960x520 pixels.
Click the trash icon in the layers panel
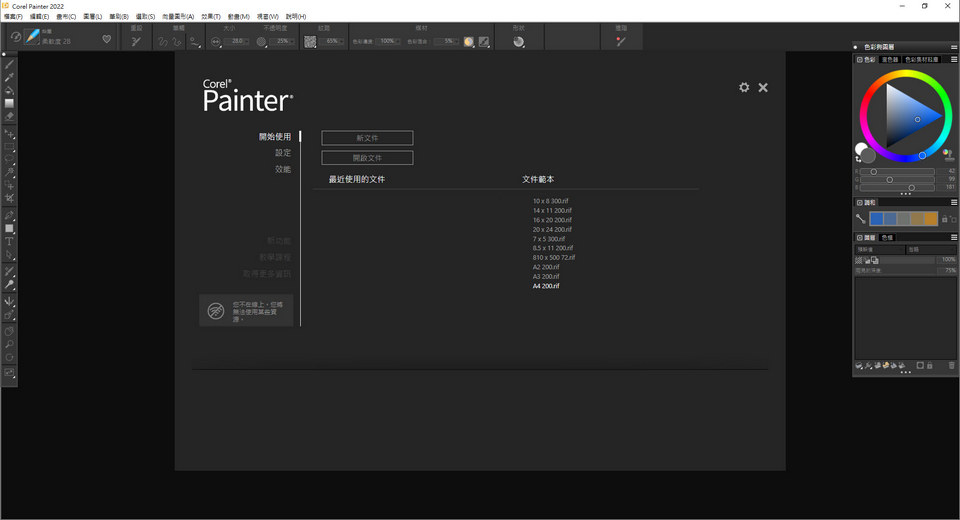coord(951,366)
